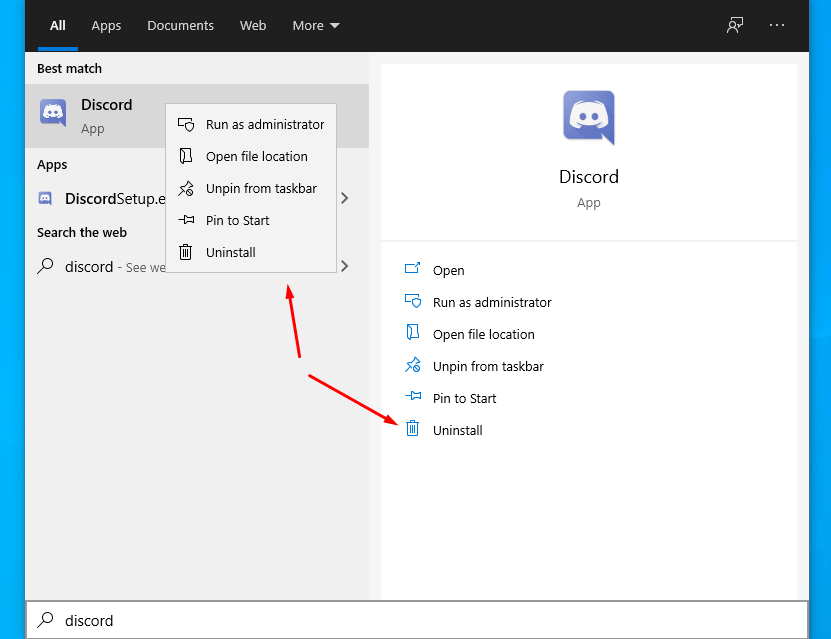Click blue shield icon in details pane
831x639 pixels.
[x=412, y=301]
